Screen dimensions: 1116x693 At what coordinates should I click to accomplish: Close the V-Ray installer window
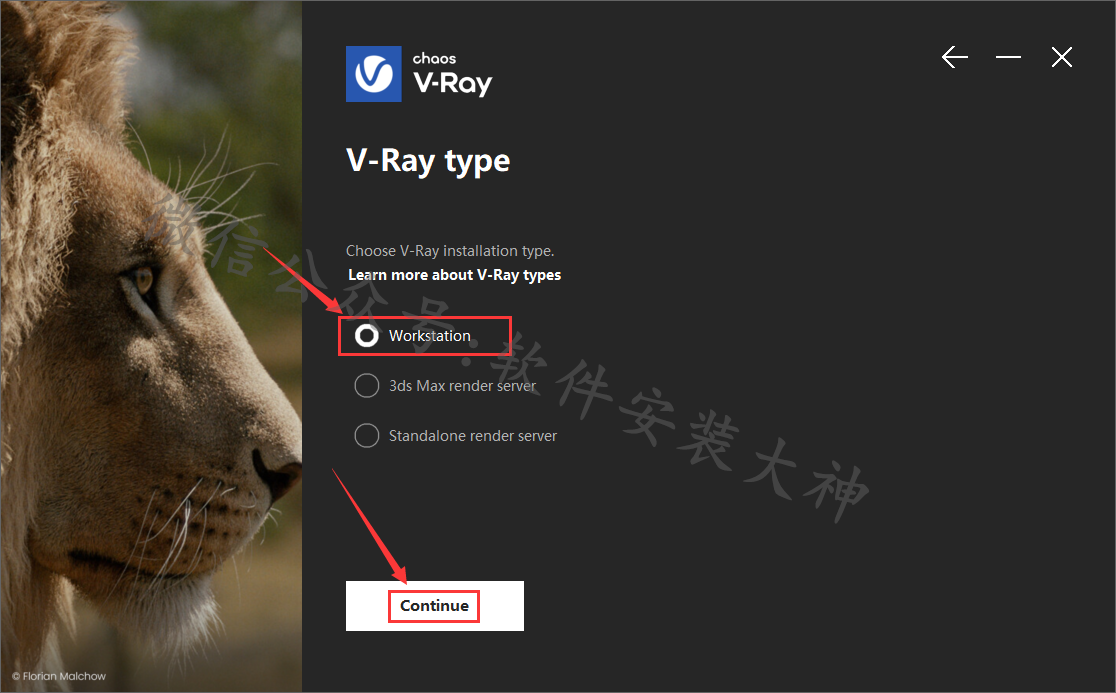click(x=1061, y=57)
